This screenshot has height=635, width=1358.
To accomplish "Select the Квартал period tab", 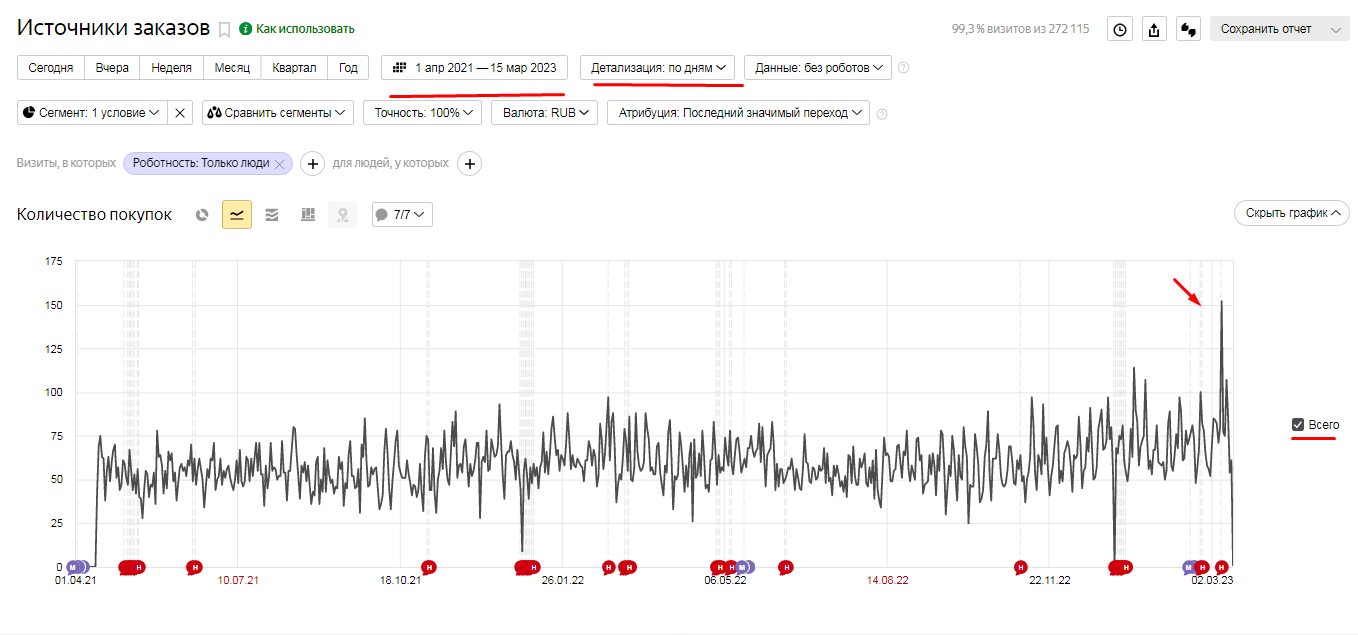I will pos(294,67).
